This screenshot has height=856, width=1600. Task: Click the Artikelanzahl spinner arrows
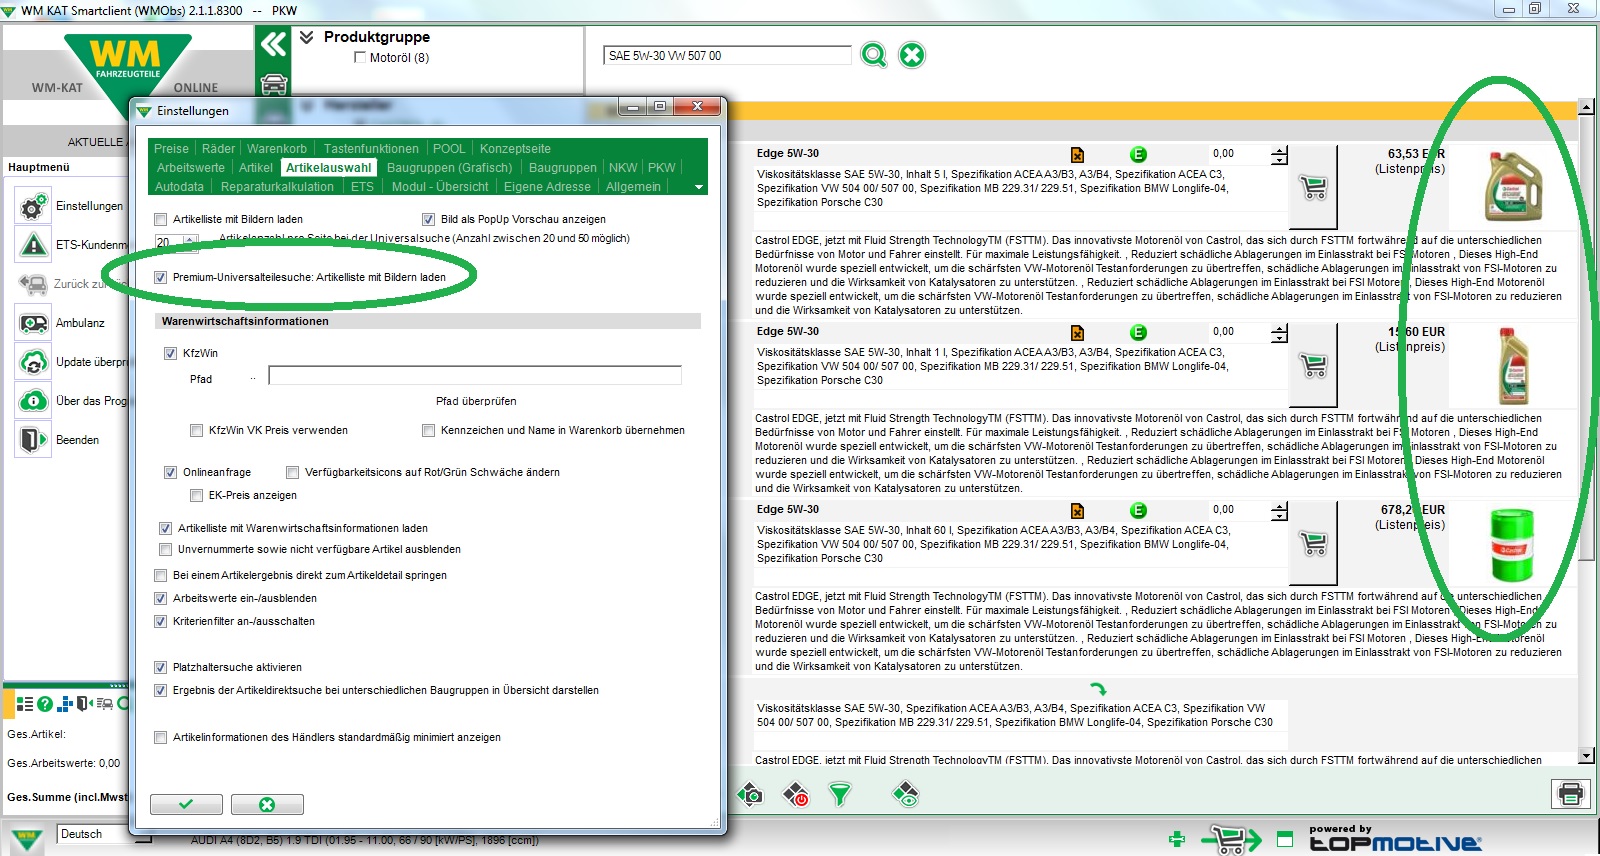tap(191, 242)
